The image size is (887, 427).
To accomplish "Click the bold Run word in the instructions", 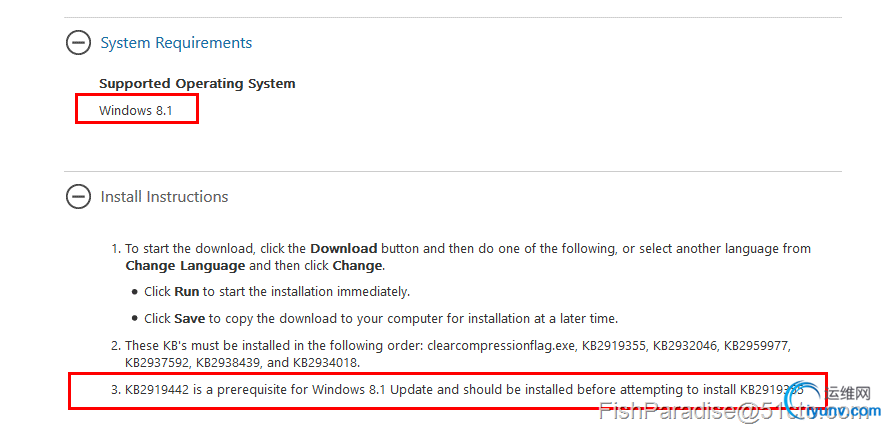I will coord(186,291).
